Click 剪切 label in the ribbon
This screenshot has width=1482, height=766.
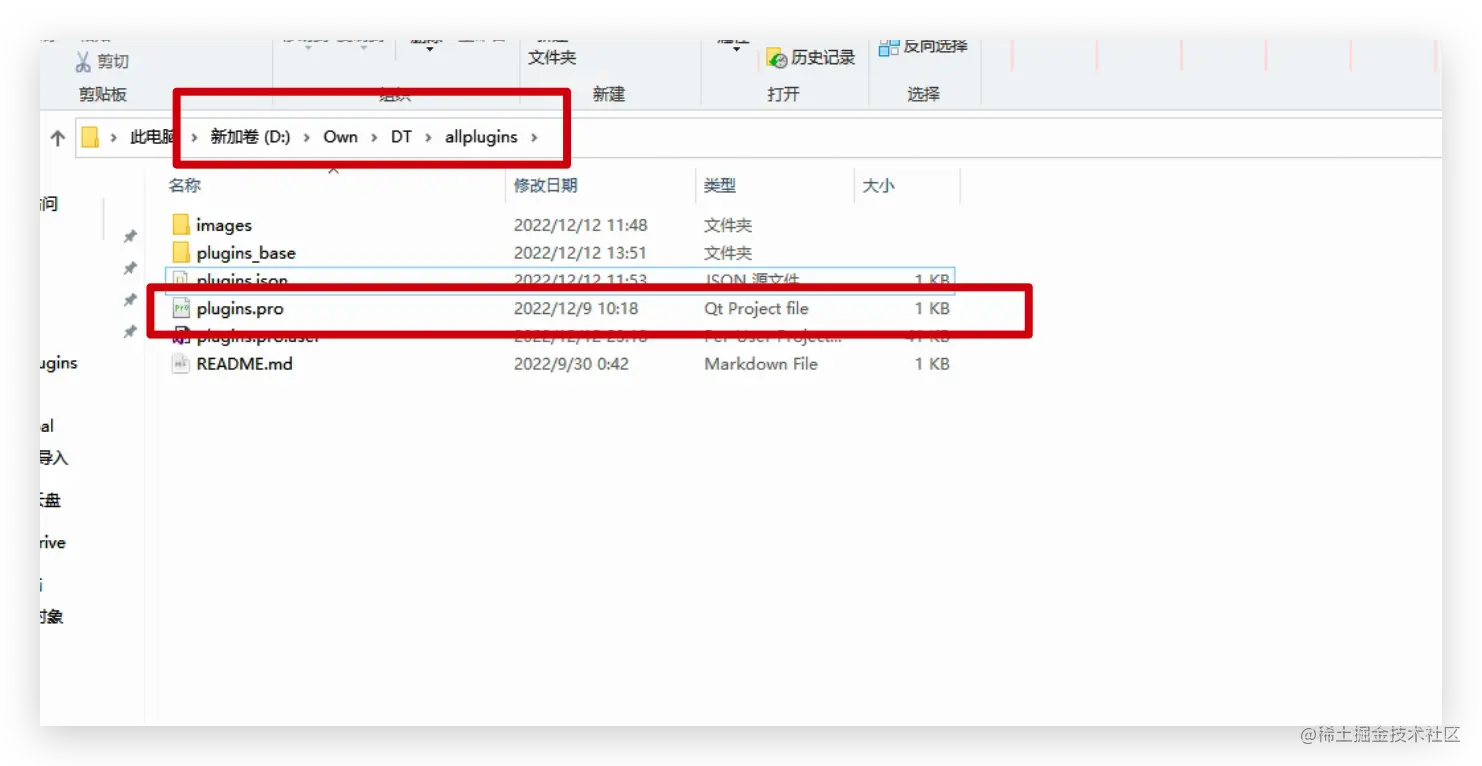click(113, 62)
